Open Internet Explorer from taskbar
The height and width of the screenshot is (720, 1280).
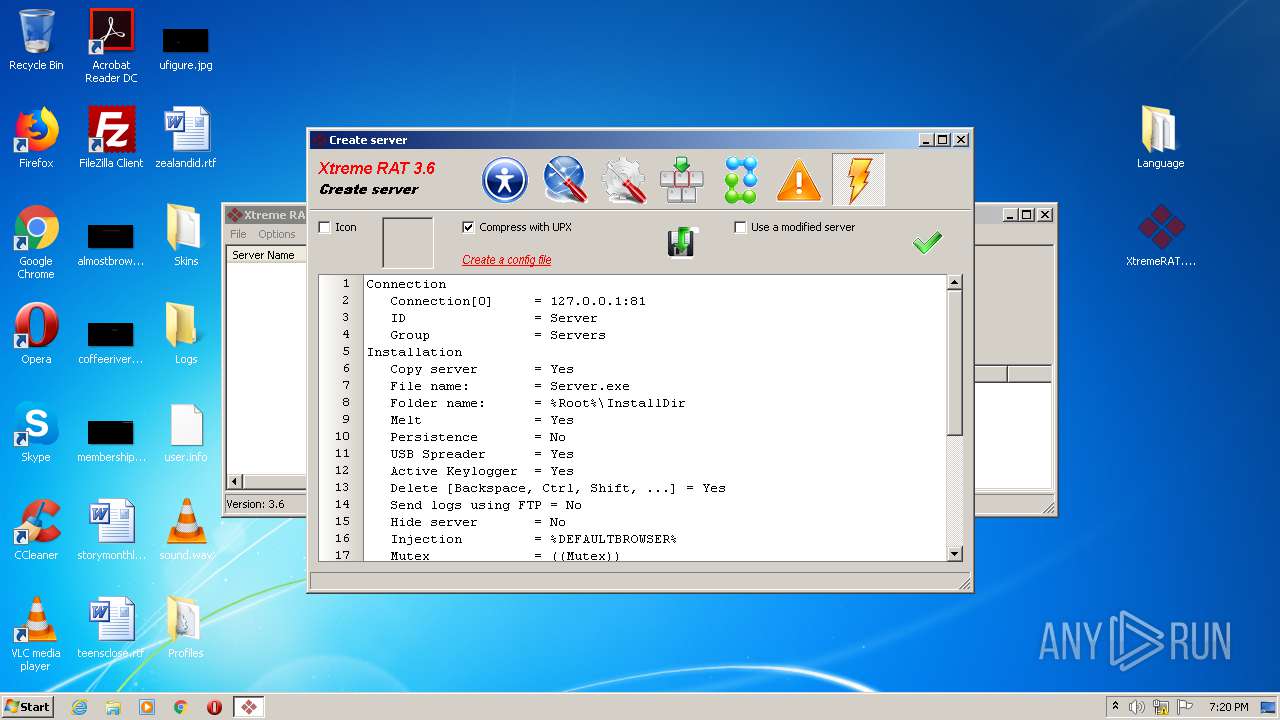pos(79,707)
